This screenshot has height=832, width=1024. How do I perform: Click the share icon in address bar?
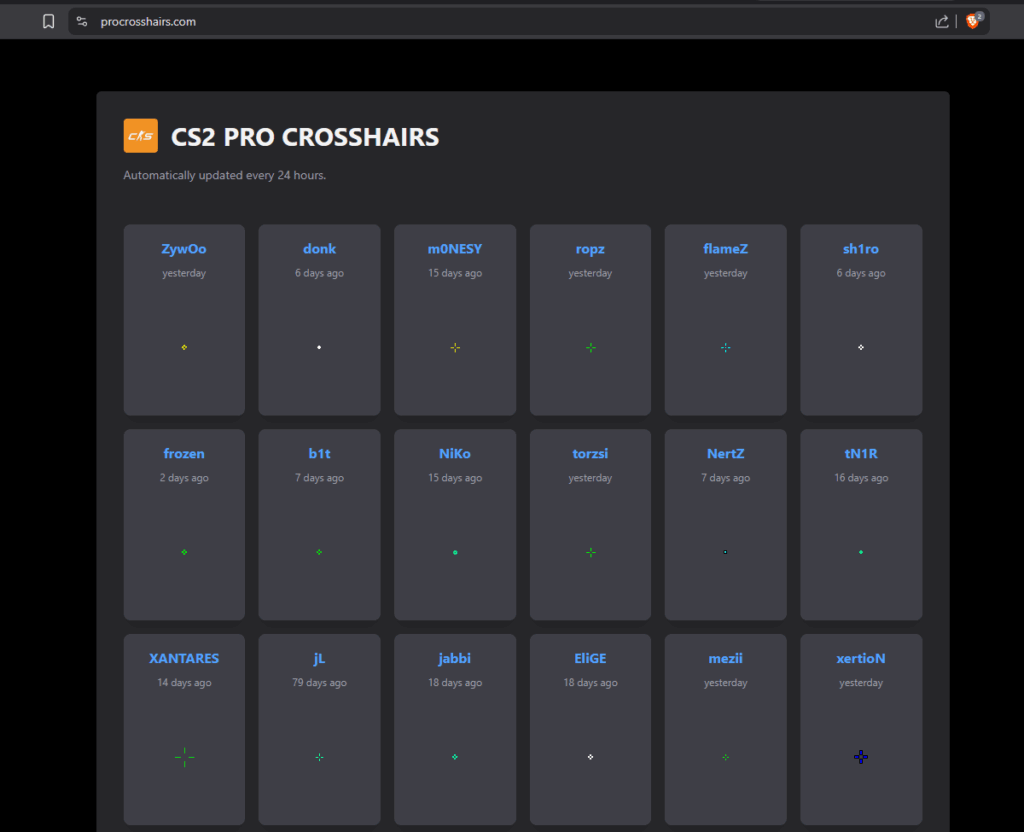[x=941, y=21]
